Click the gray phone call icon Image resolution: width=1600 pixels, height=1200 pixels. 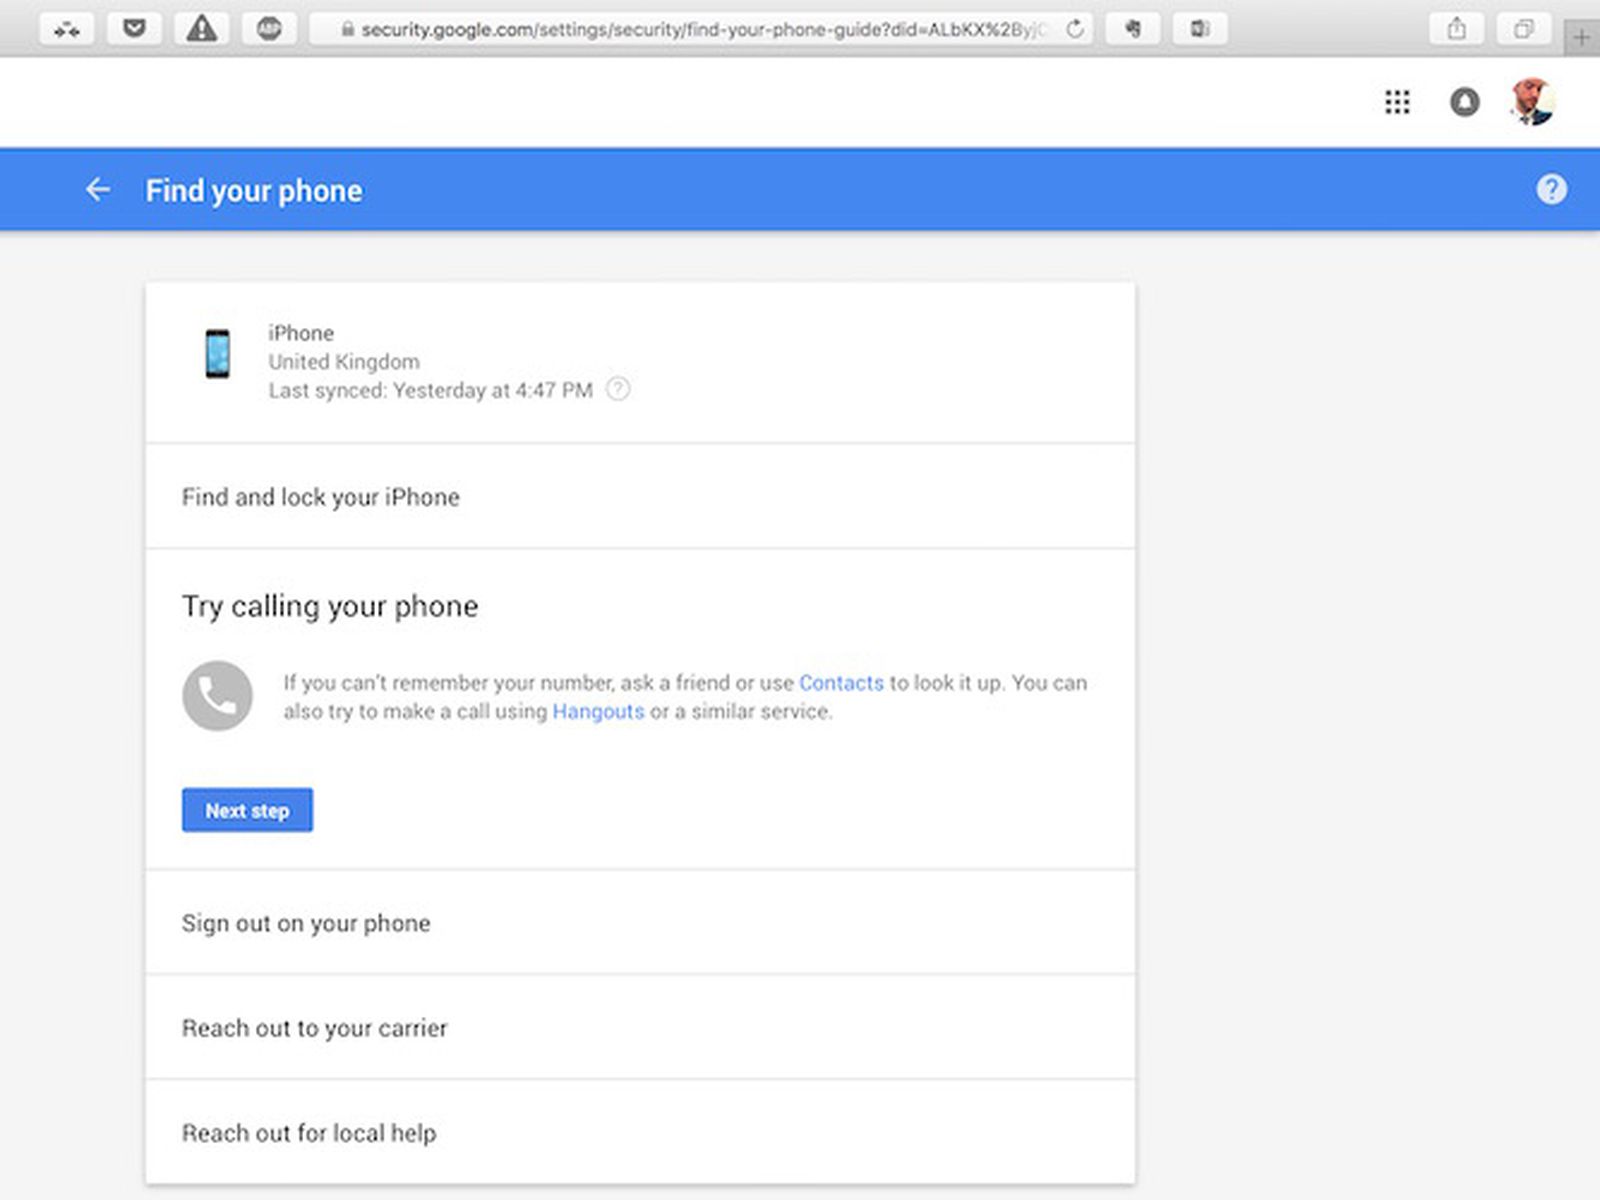[217, 696]
